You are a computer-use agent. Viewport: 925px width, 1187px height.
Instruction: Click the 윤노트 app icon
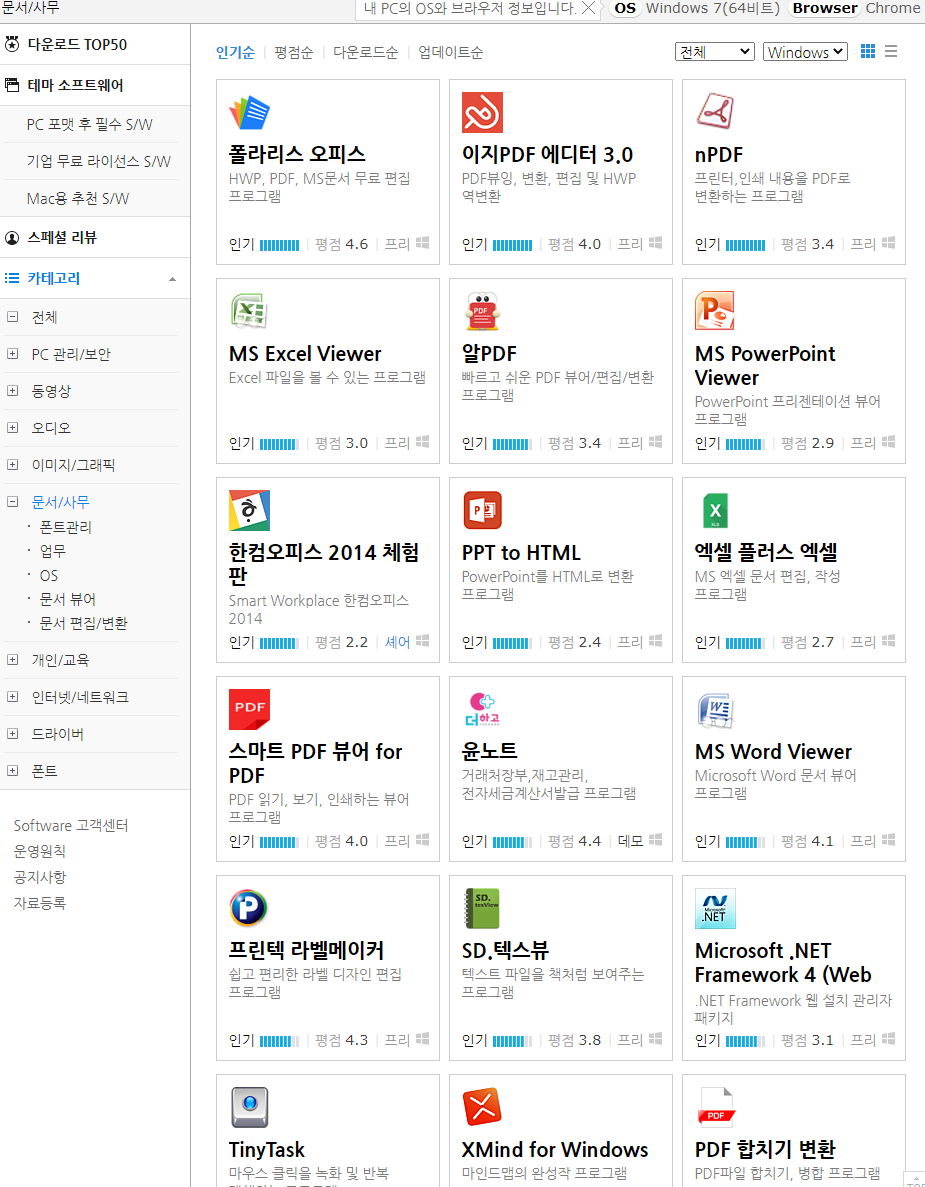tap(482, 709)
